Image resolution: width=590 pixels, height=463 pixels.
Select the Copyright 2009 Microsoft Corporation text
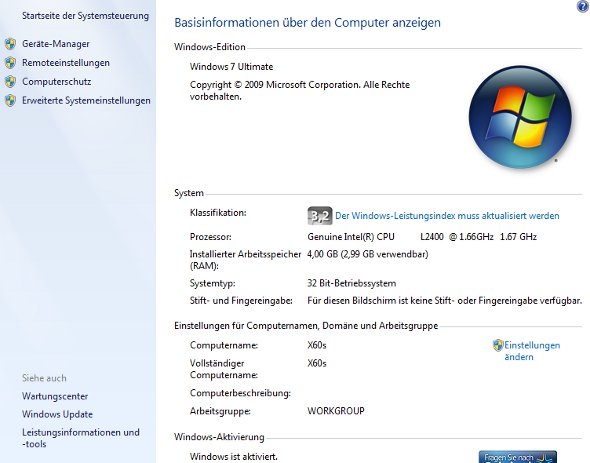coord(300,90)
